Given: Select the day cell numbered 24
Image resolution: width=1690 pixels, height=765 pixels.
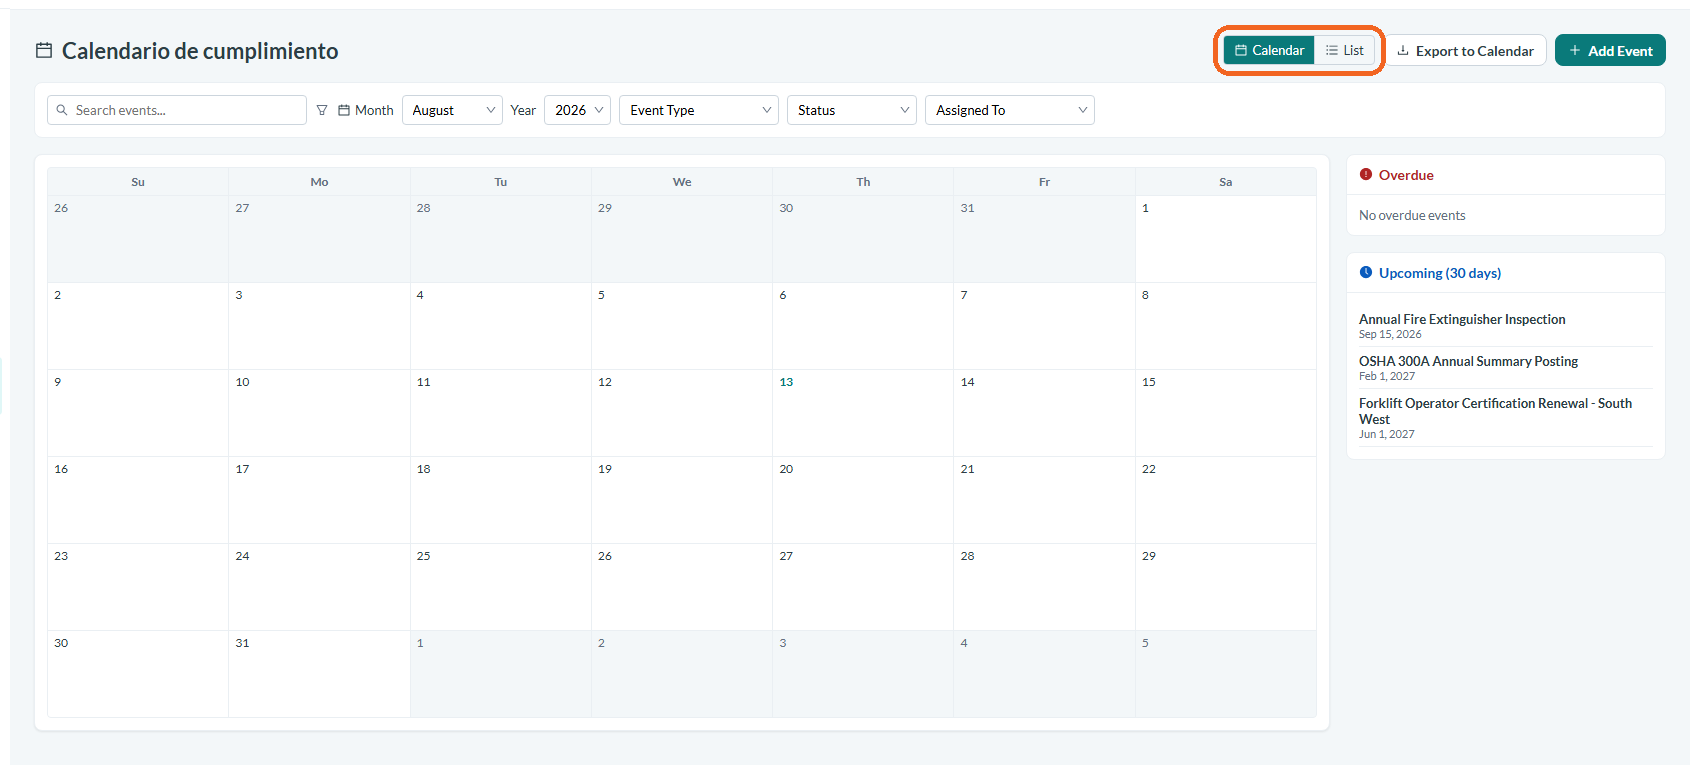Looking at the screenshot, I should coord(319,587).
